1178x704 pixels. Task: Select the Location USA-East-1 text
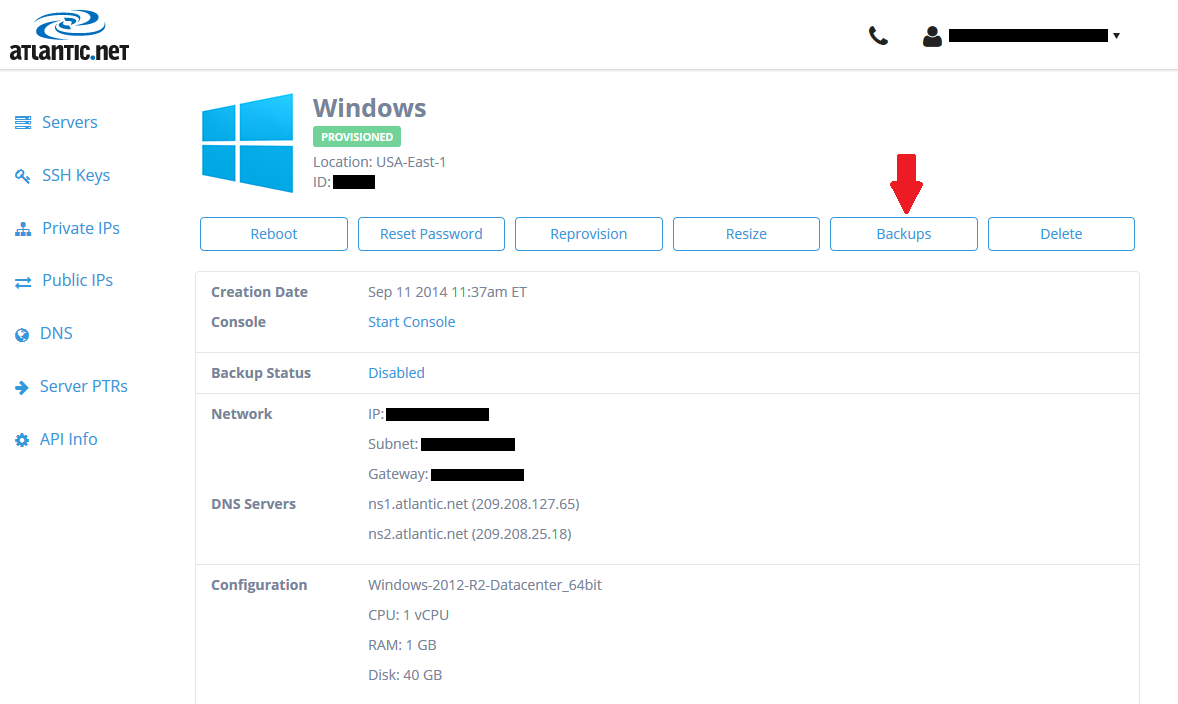379,162
